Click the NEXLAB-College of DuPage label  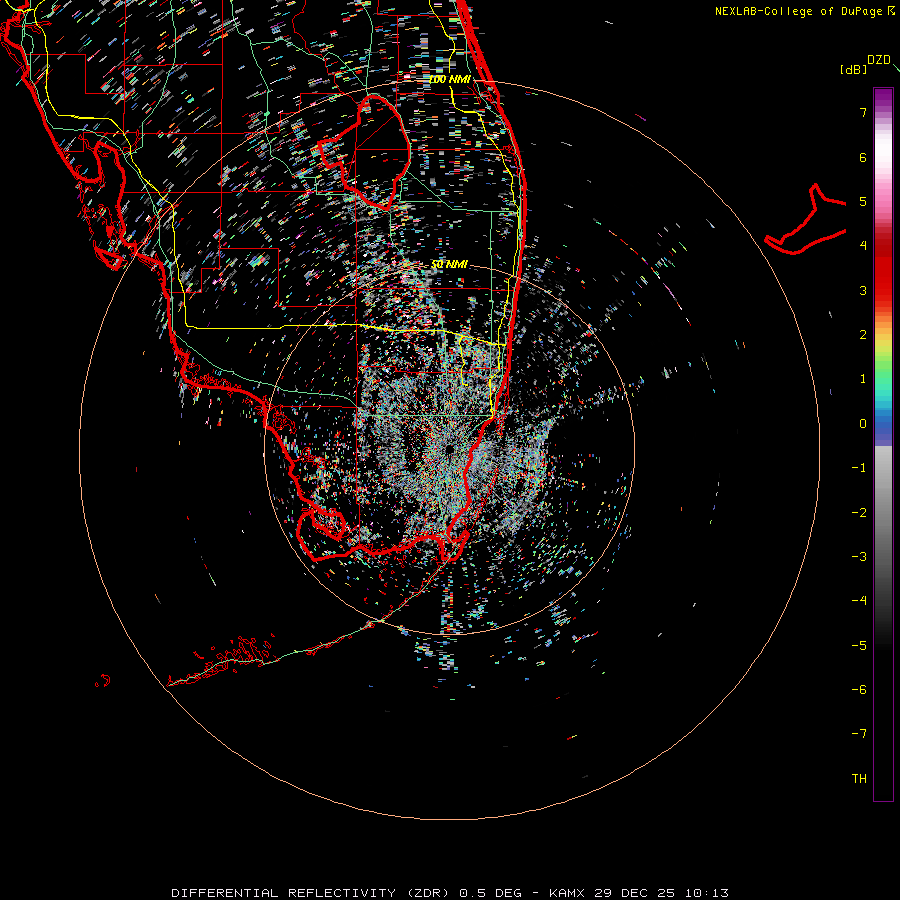point(800,11)
